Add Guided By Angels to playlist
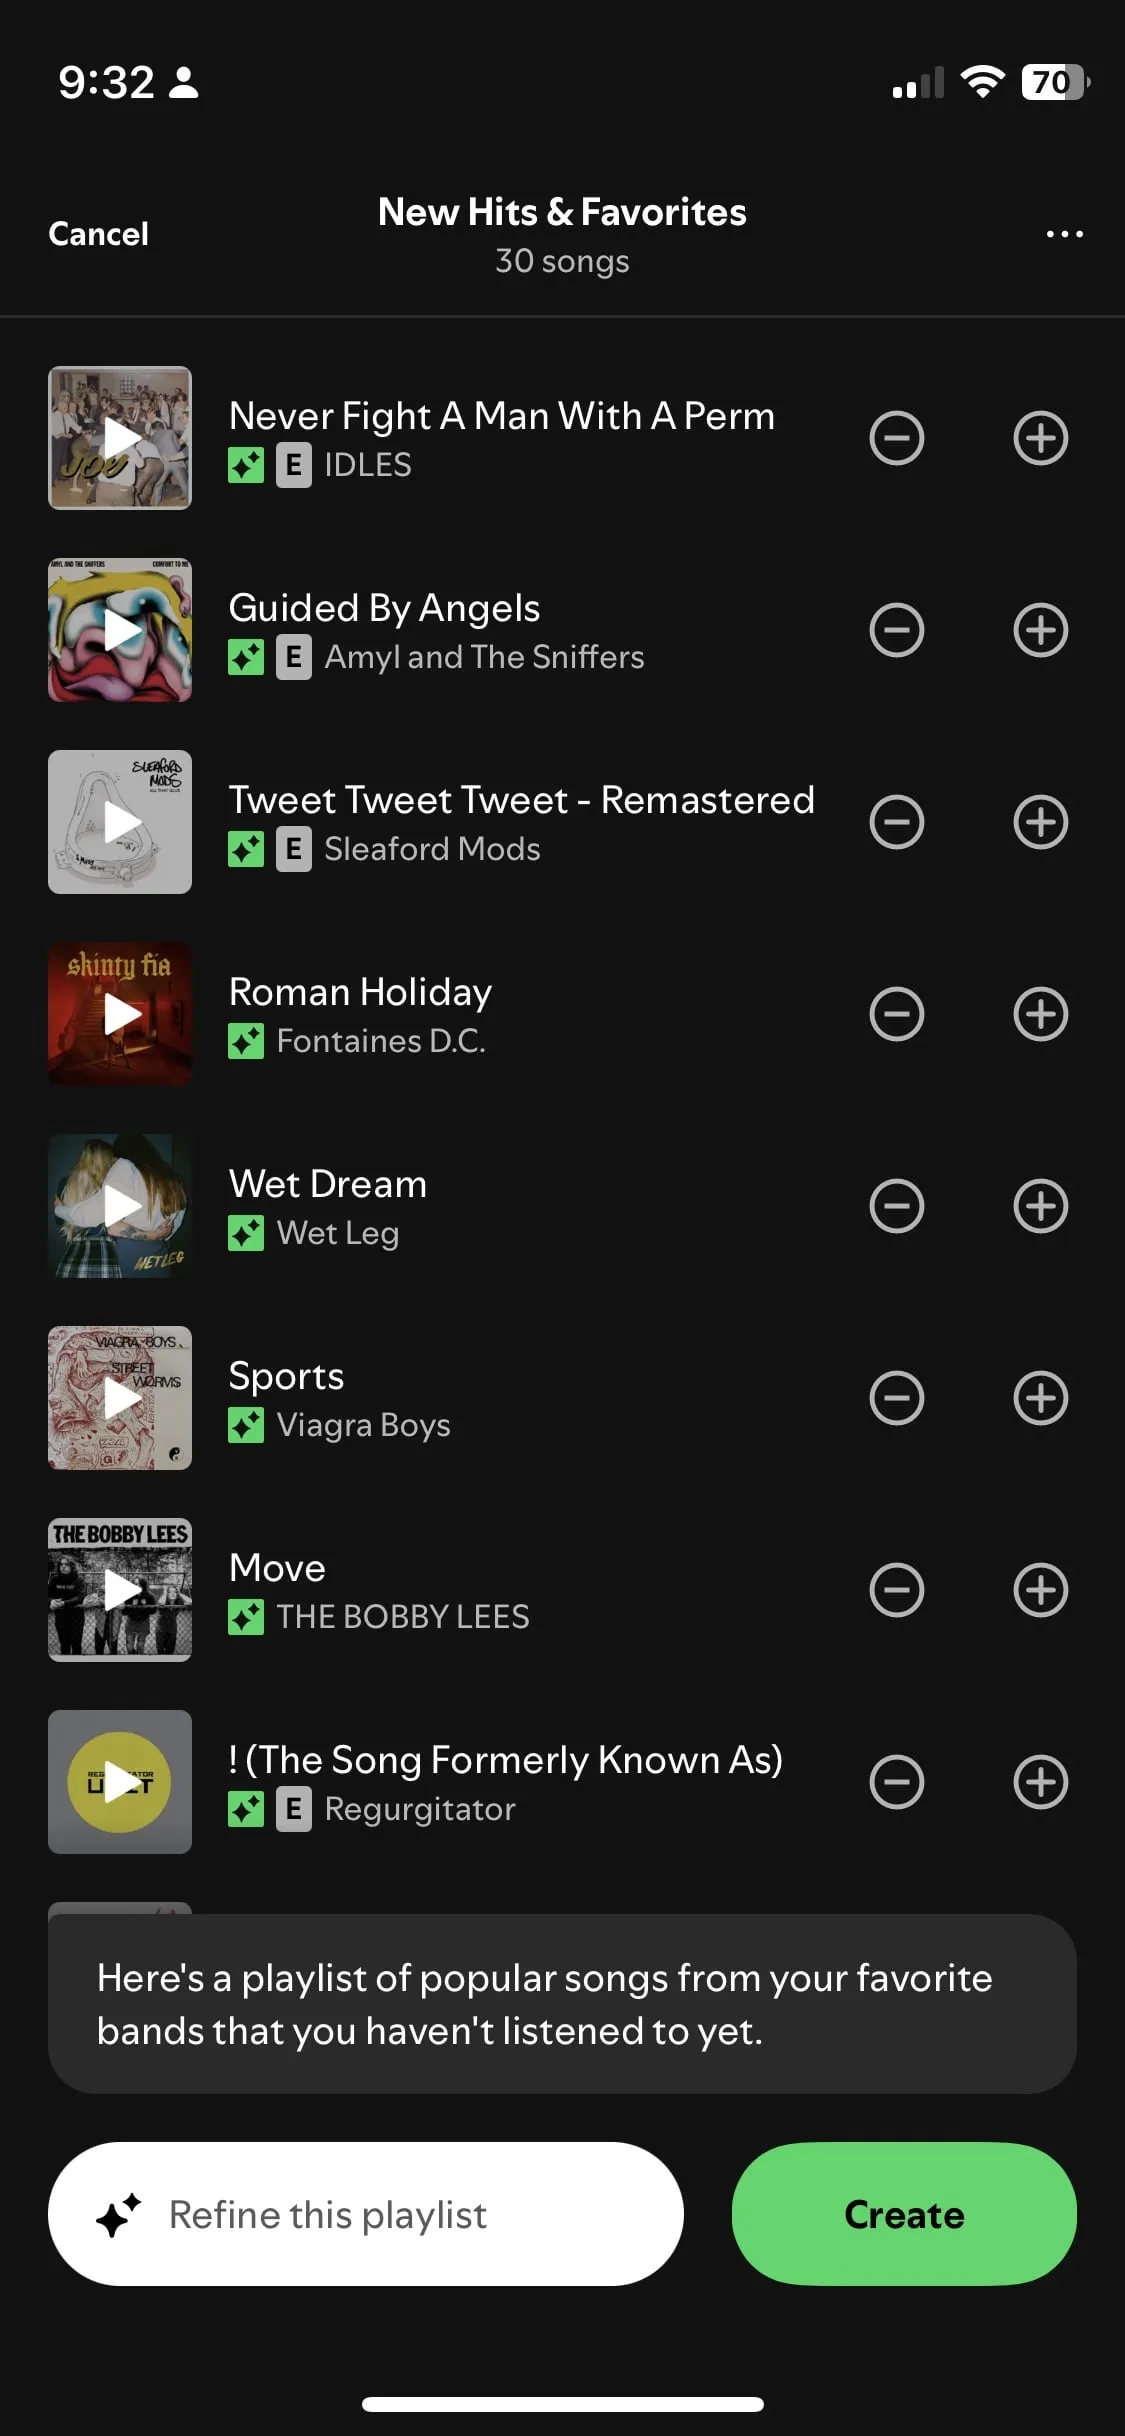Viewport: 1125px width, 2436px height. click(x=1040, y=630)
